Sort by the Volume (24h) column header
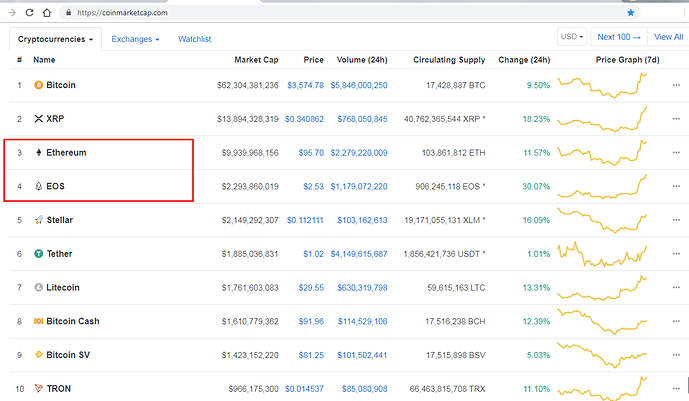This screenshot has height=401, width=689. pyautogui.click(x=362, y=60)
